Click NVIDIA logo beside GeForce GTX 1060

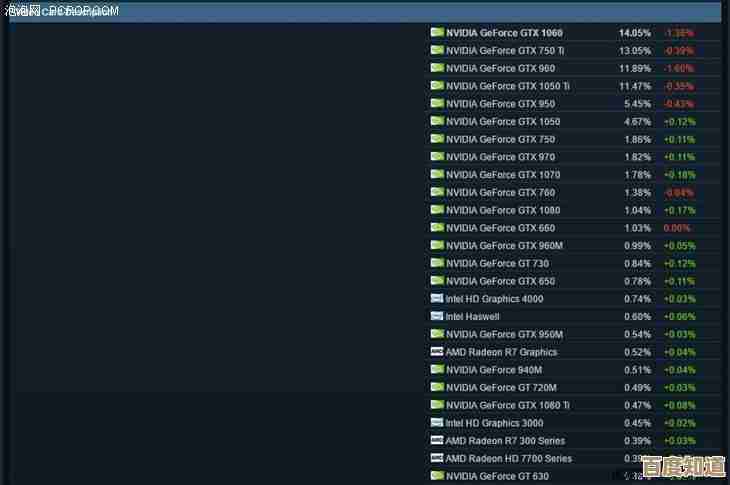[x=437, y=32]
